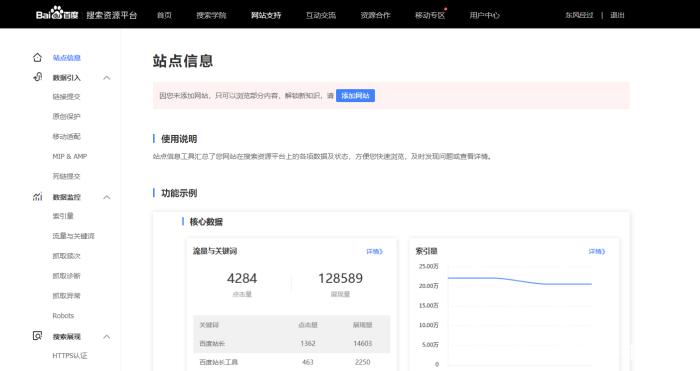Screen dimensions: 700x371
Task: Click the 核心数据 heading
Action: [x=206, y=221]
